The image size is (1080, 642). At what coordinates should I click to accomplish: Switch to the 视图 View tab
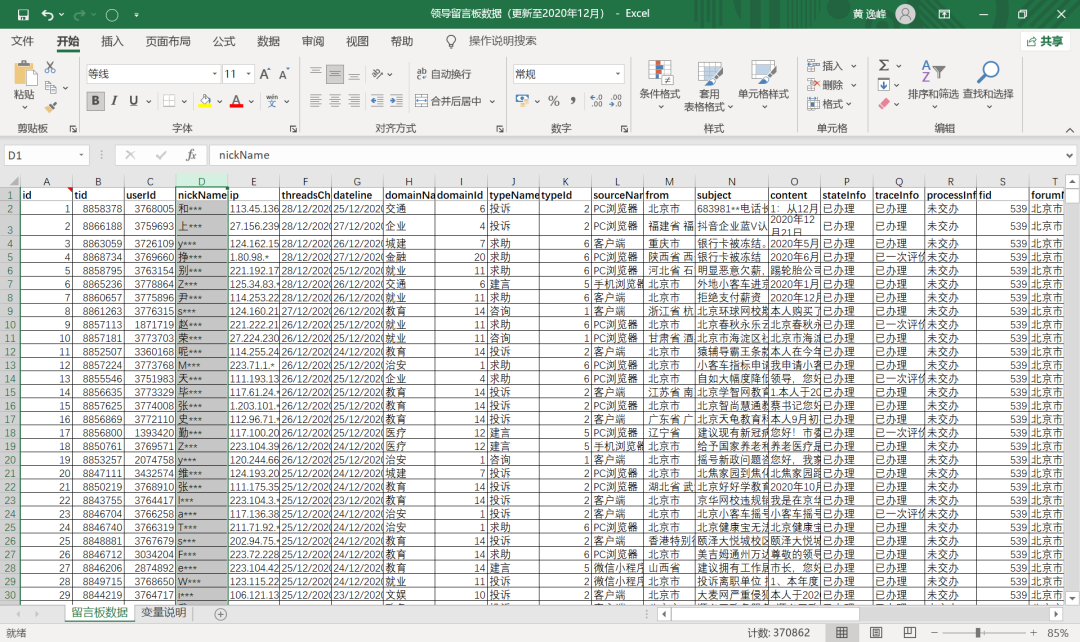pyautogui.click(x=357, y=41)
